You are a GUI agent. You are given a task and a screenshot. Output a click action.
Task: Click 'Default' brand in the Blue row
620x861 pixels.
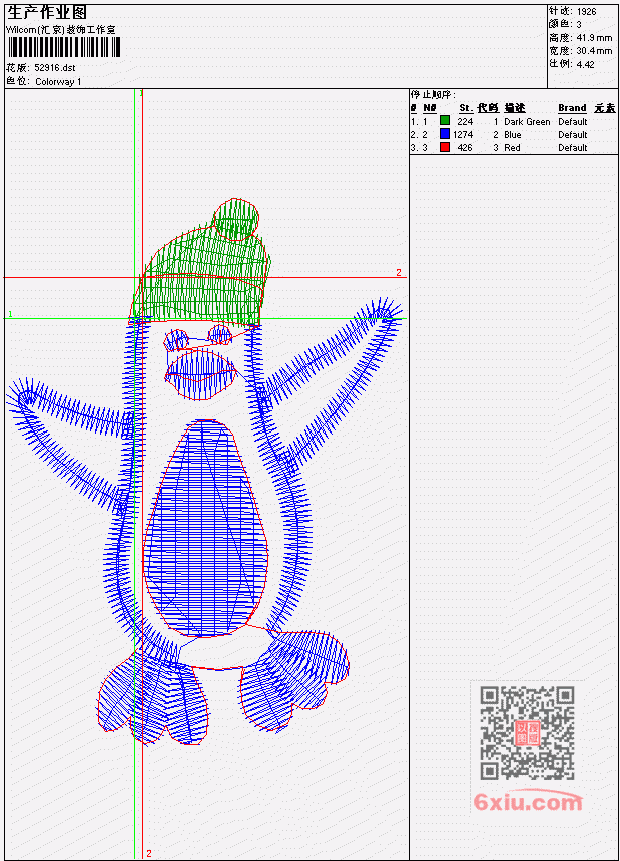point(573,135)
